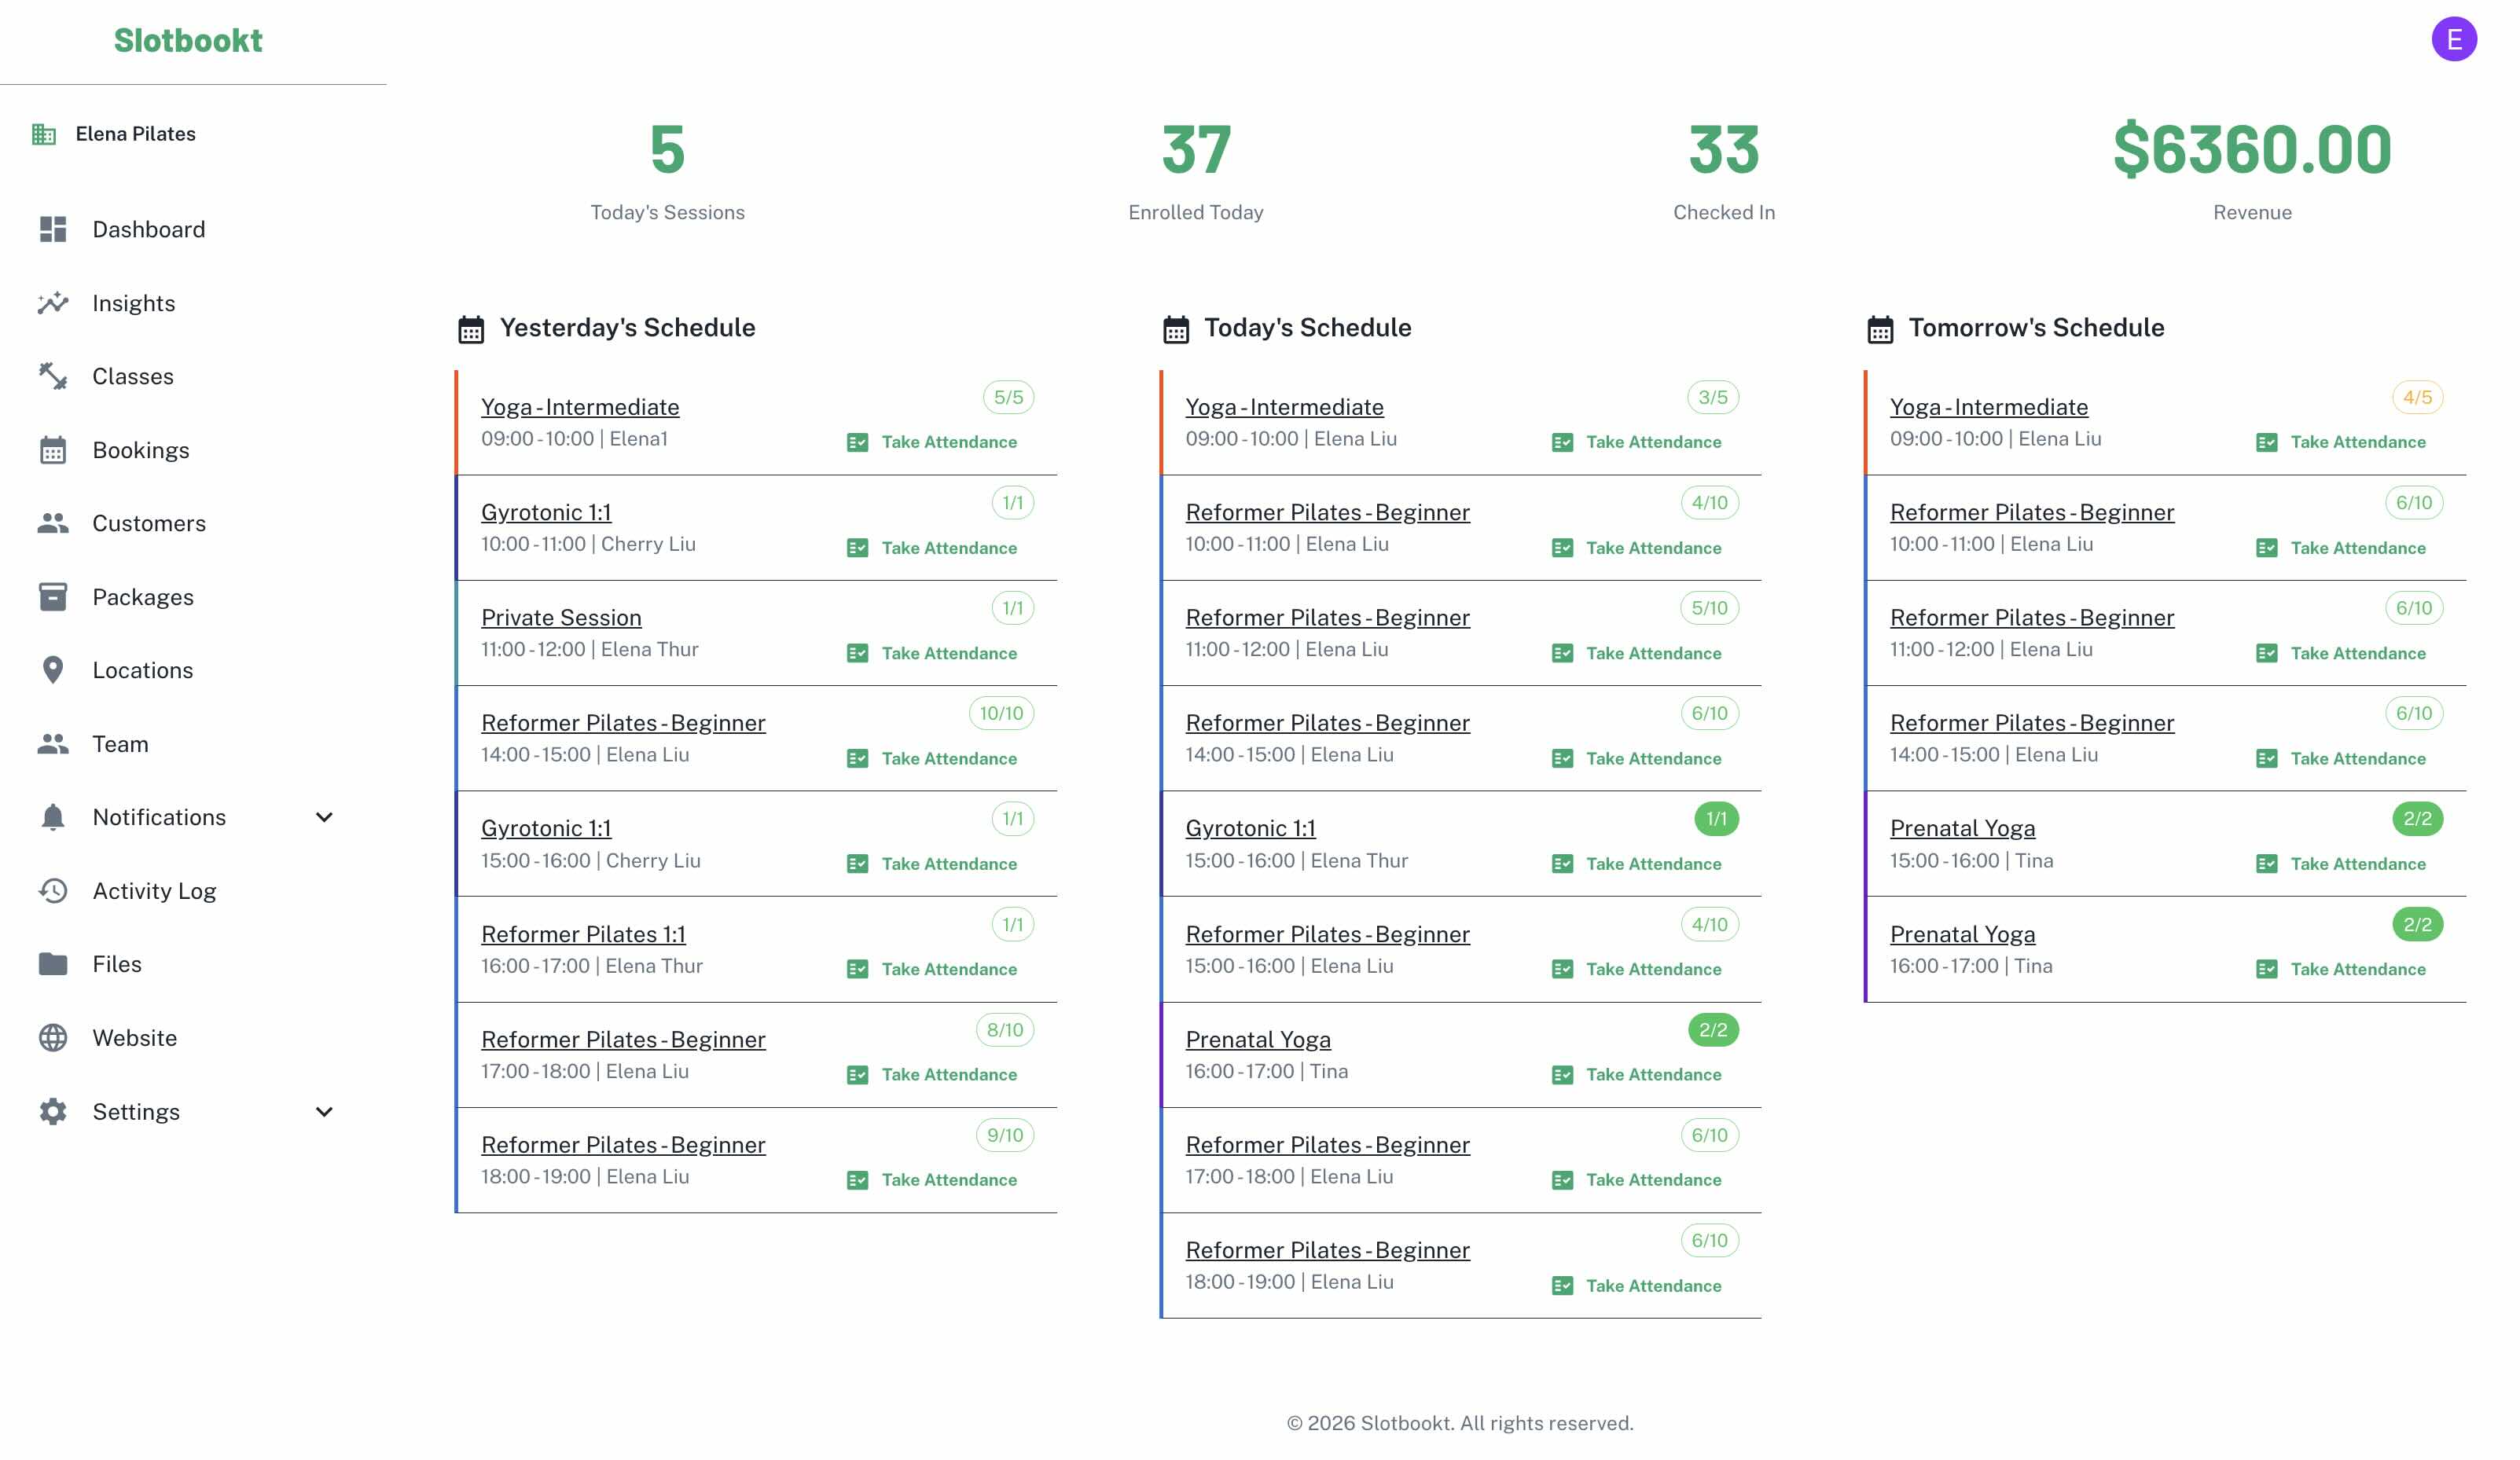Open Gyrotonic 1:1 in Today's Schedule
2520x1460 pixels.
coord(1251,828)
